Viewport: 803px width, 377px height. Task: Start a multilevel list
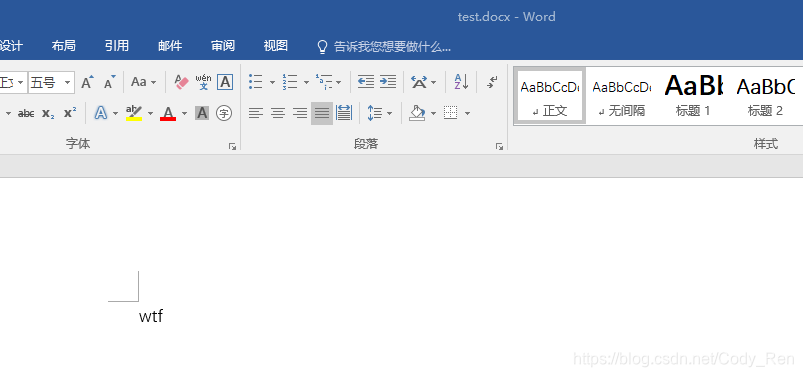(x=324, y=82)
